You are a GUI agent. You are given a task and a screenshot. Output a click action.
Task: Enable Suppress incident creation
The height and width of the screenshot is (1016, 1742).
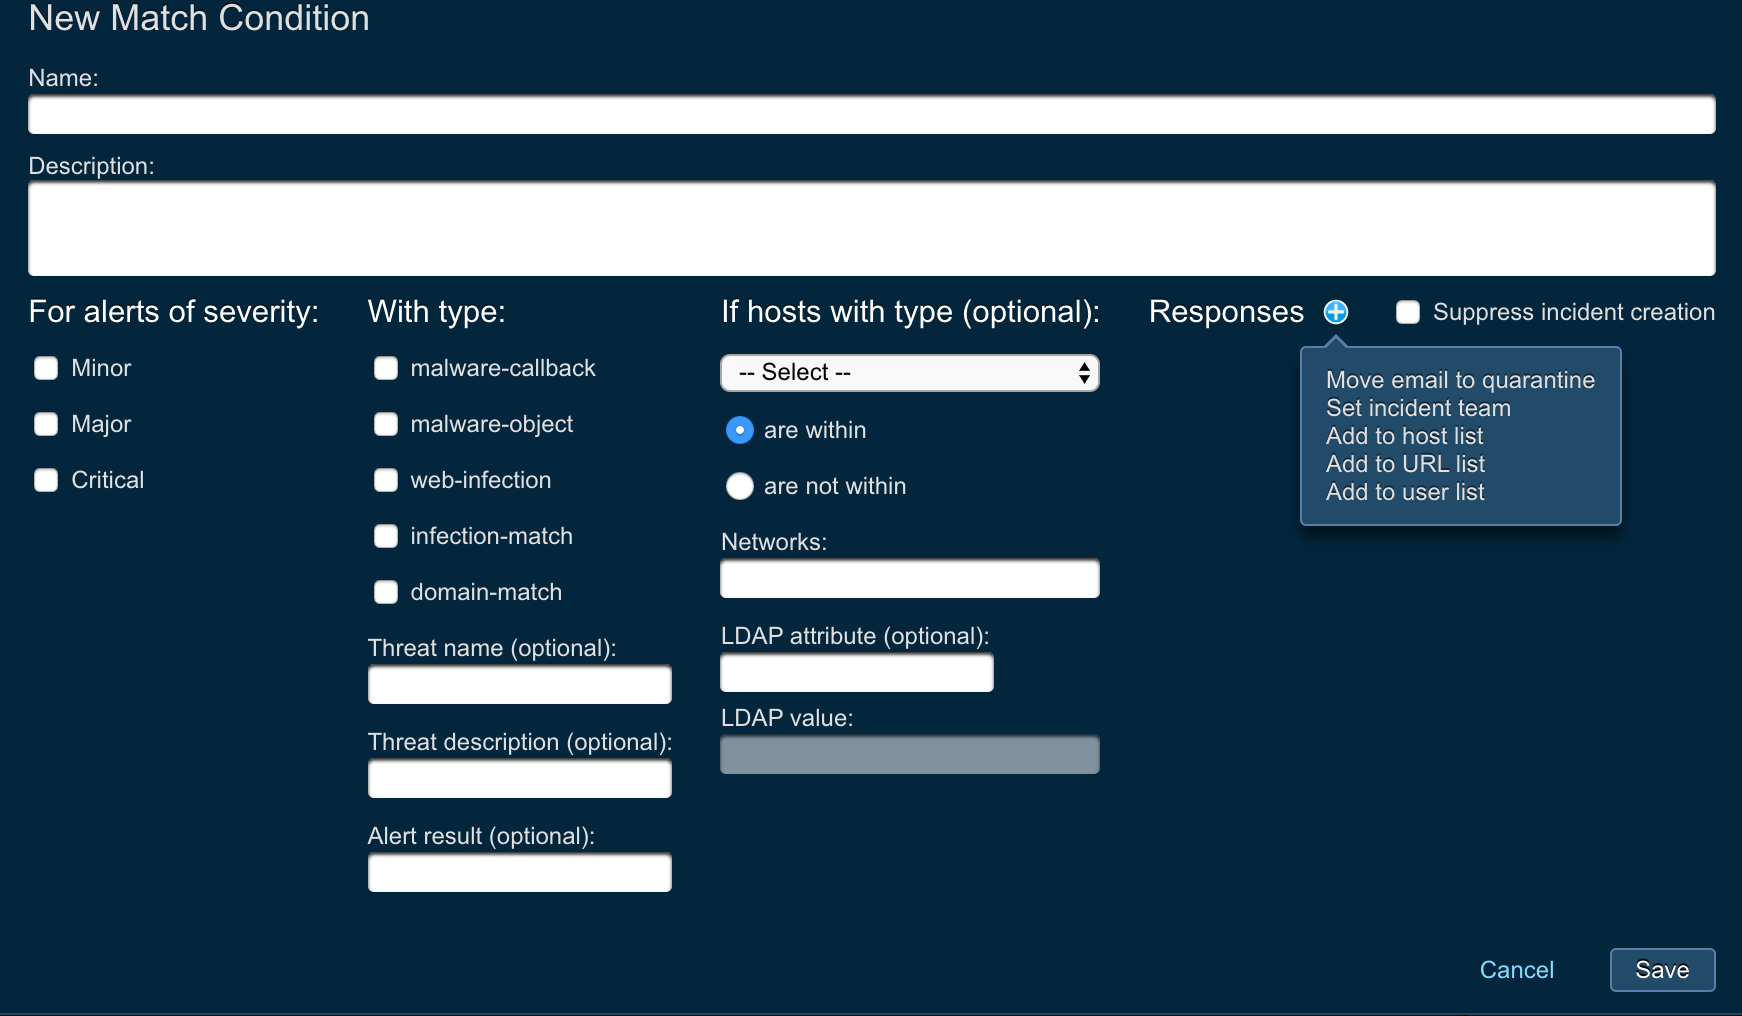[1408, 313]
